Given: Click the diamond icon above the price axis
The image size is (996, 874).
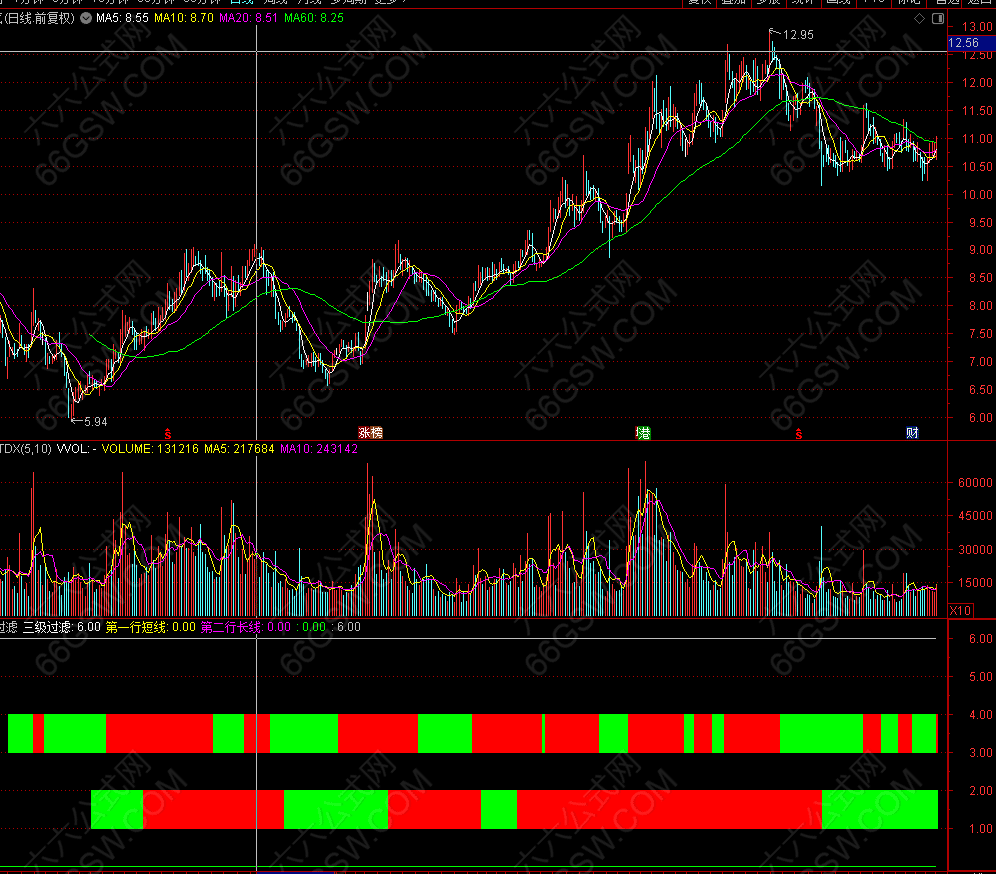Looking at the screenshot, I should tap(919, 18).
